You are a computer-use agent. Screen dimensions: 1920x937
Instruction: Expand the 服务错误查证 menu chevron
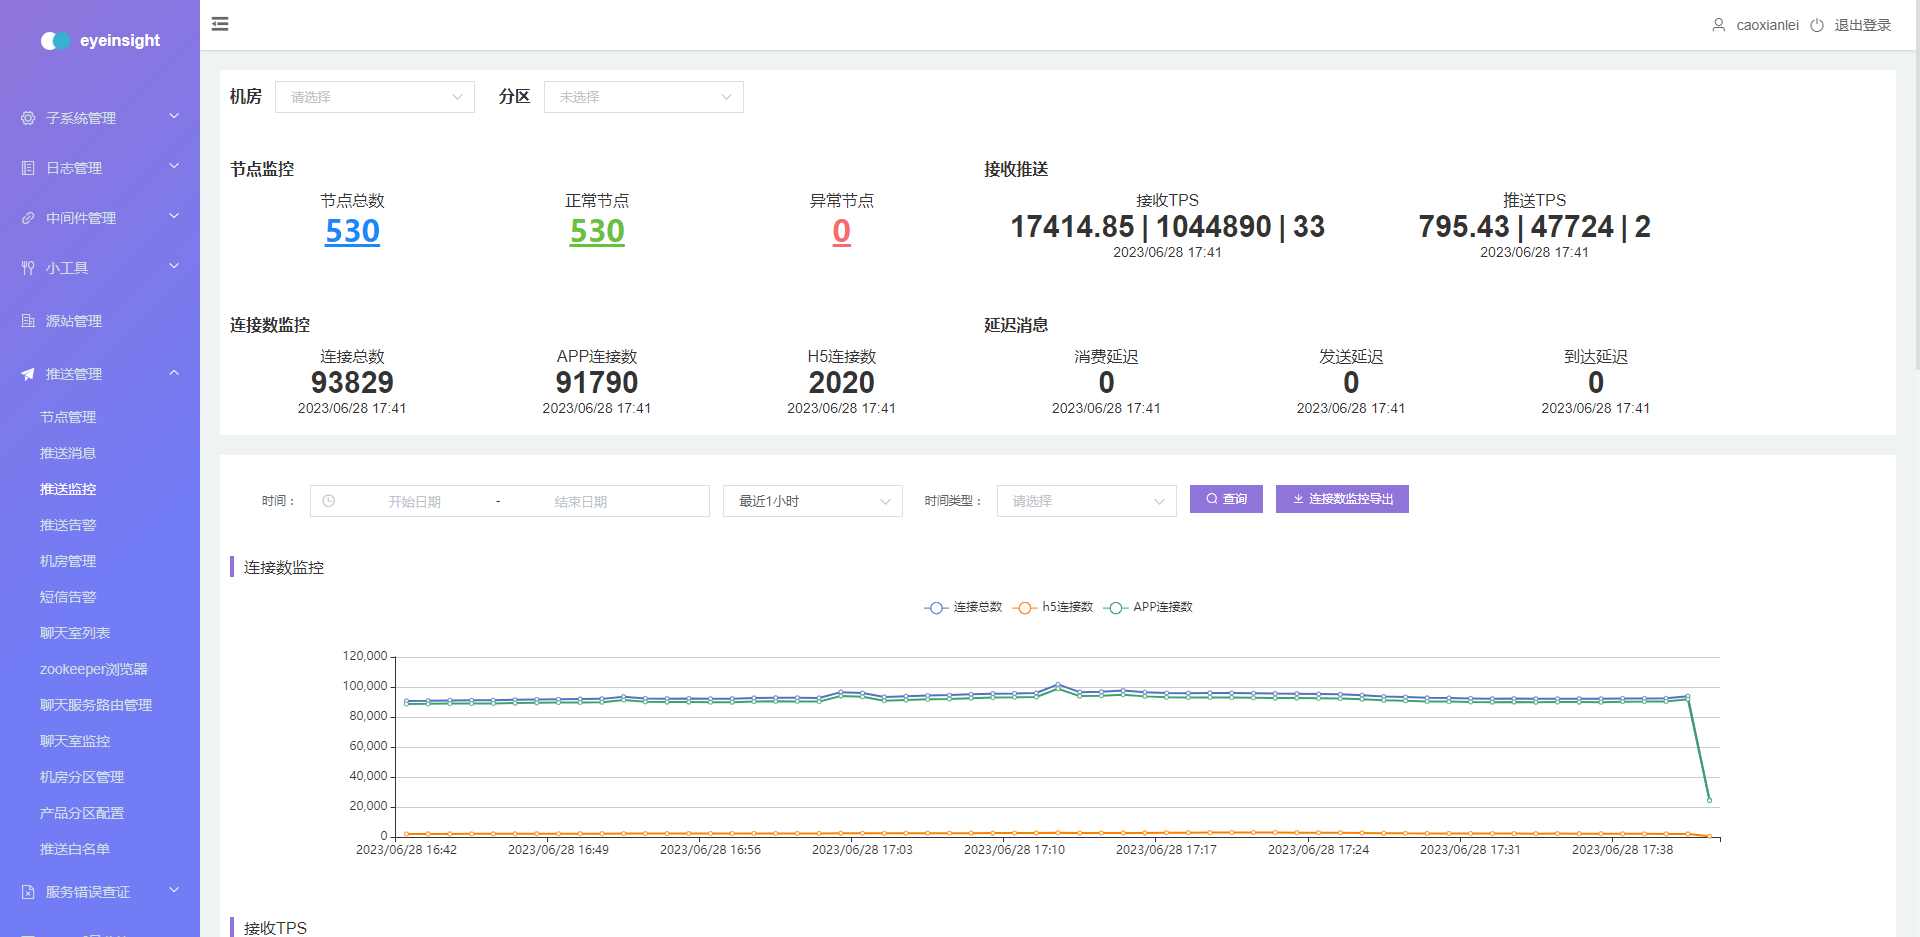174,891
